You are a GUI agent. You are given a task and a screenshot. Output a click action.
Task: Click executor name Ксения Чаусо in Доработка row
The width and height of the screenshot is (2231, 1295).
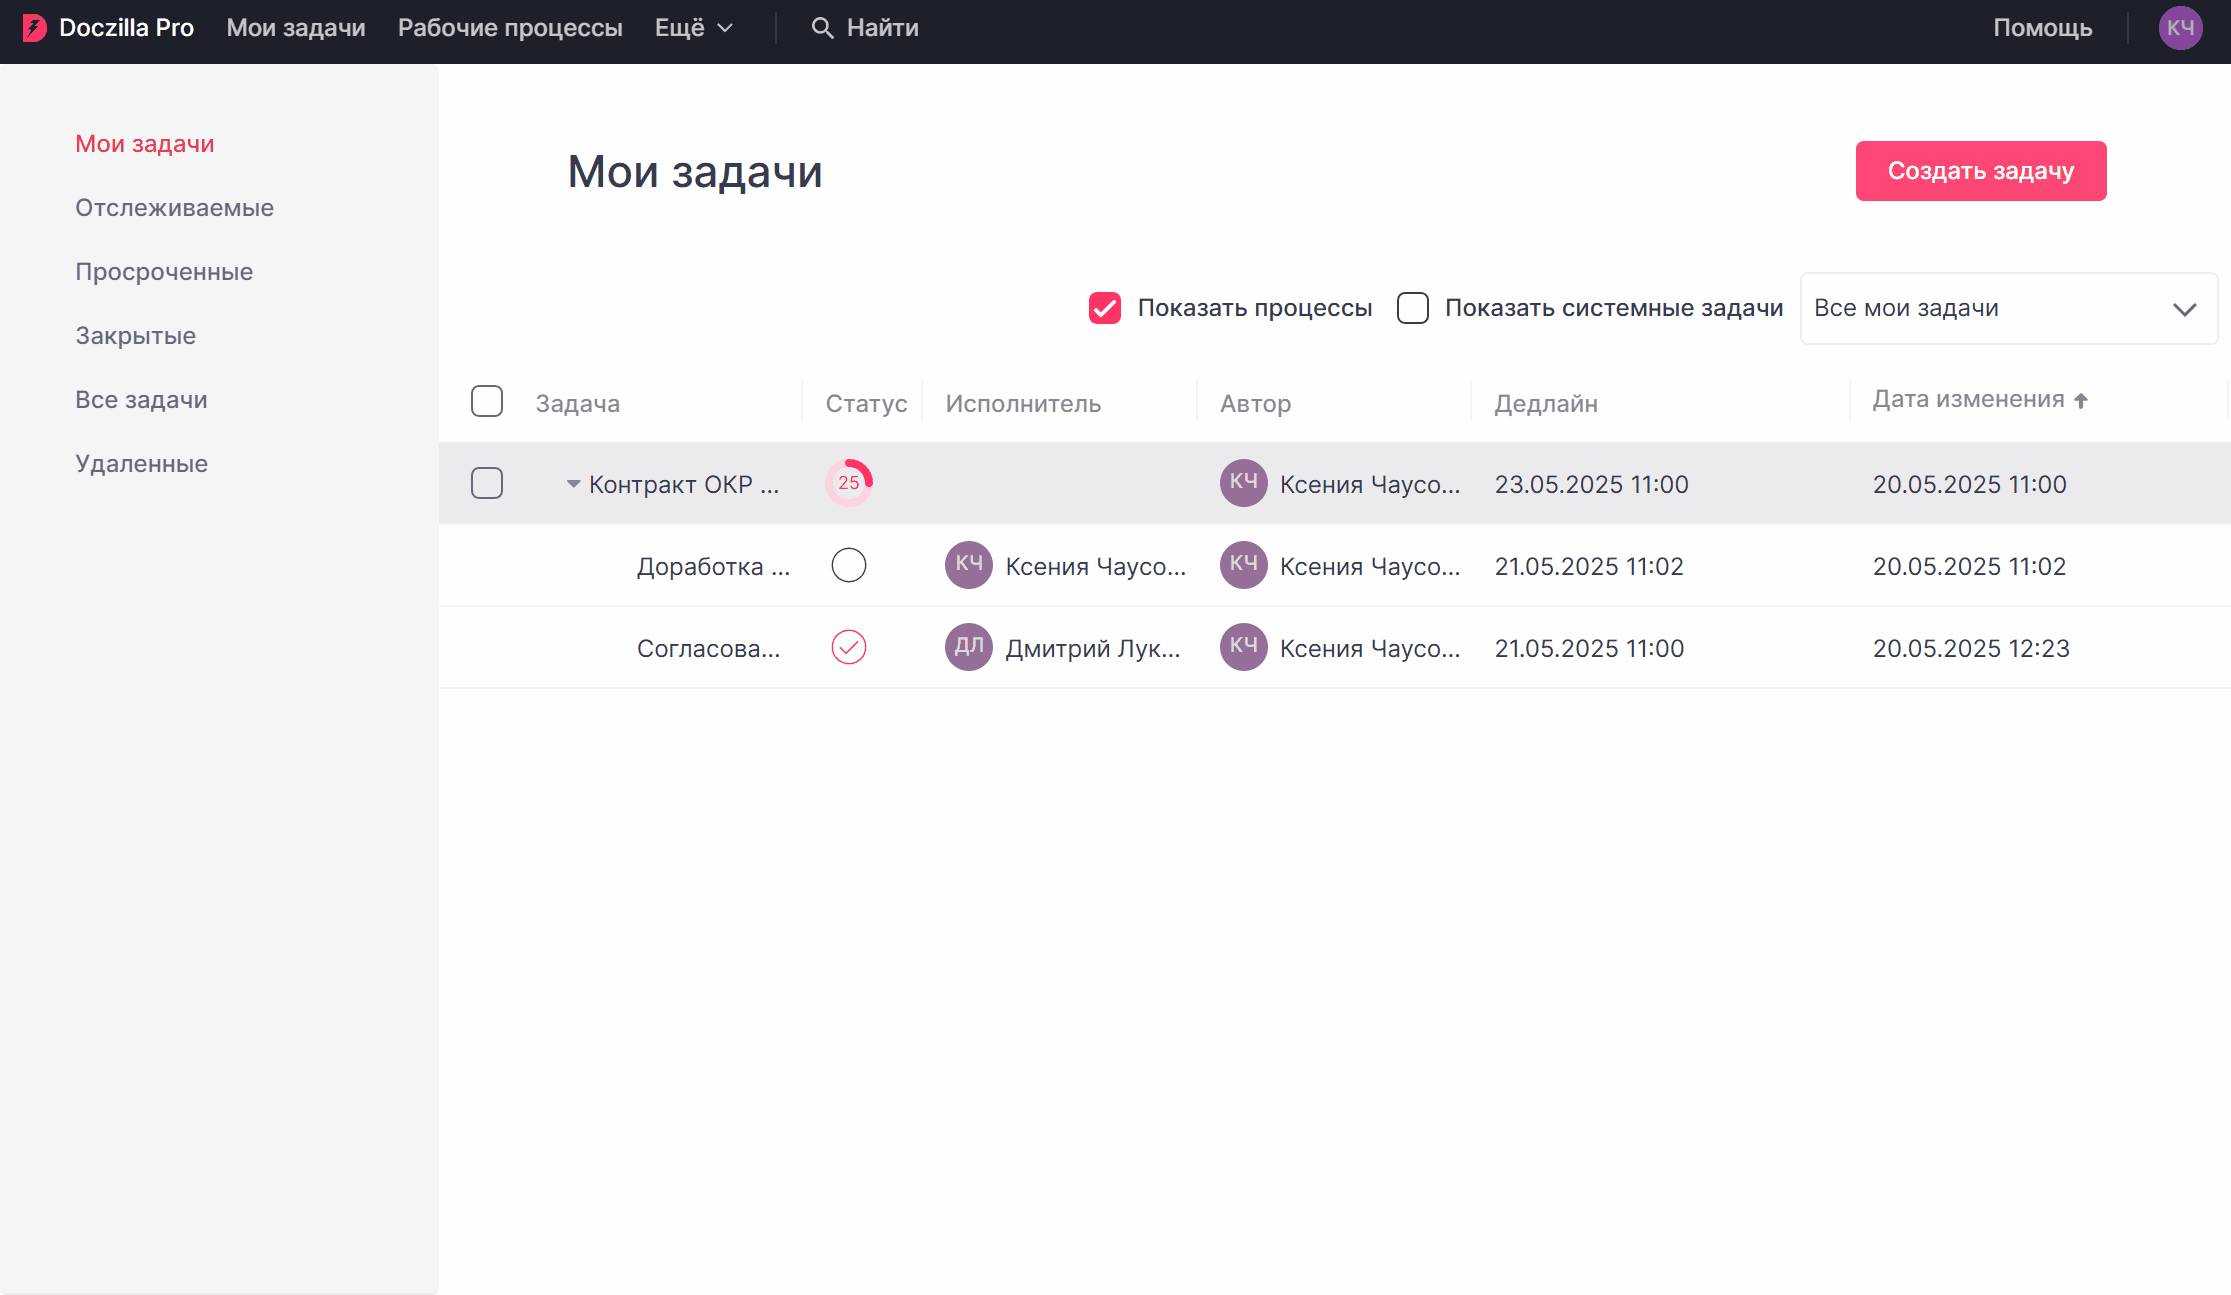[x=1096, y=566]
